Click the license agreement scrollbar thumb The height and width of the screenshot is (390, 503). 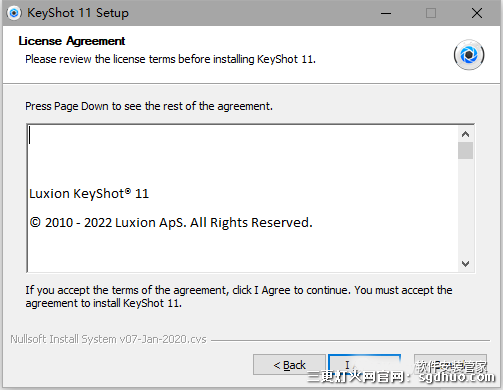pyautogui.click(x=465, y=151)
